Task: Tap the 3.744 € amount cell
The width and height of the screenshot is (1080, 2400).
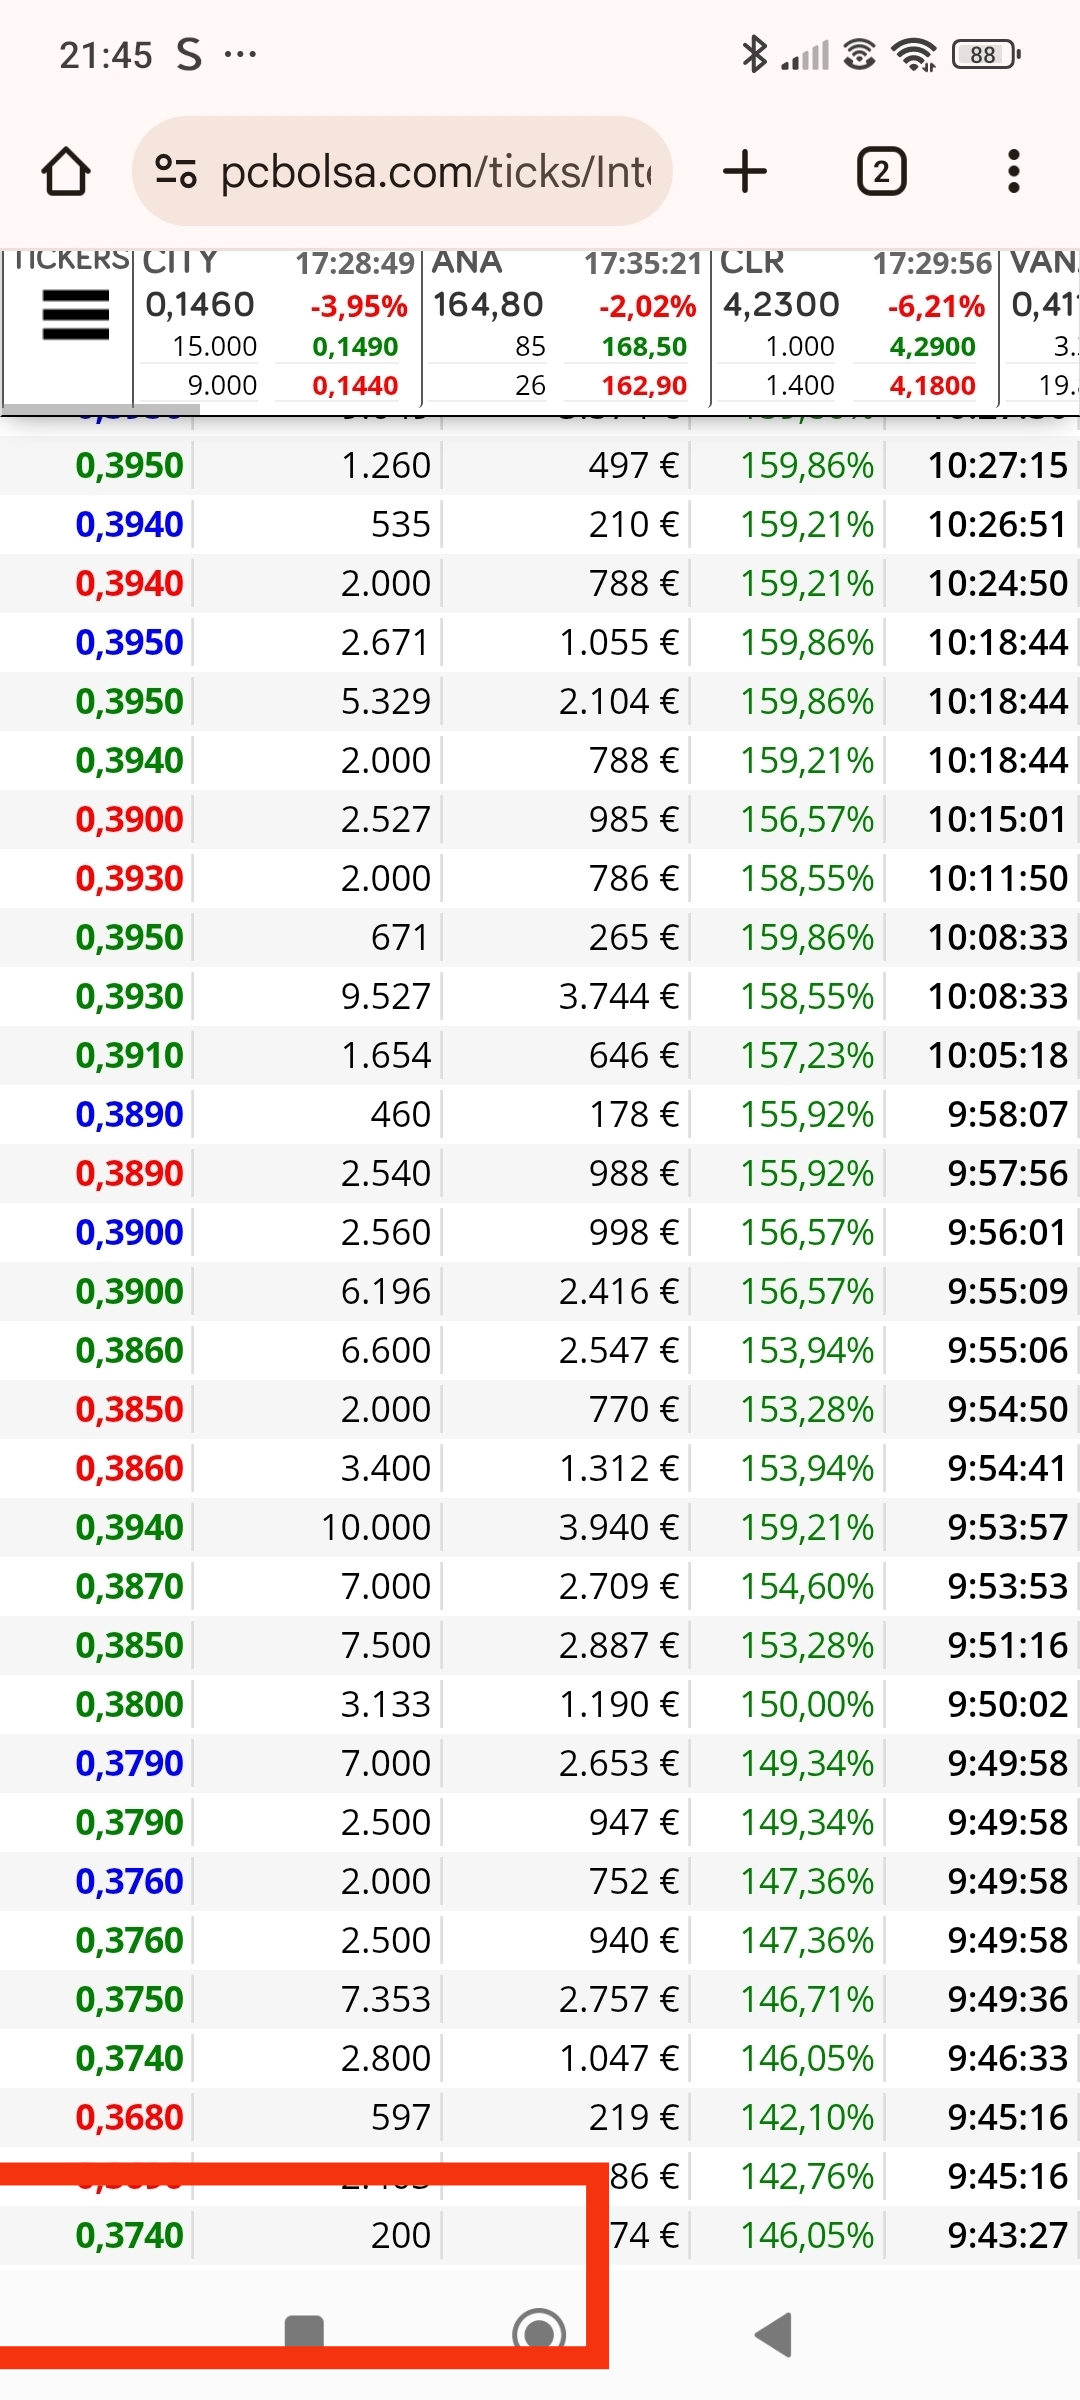Action: click(618, 996)
